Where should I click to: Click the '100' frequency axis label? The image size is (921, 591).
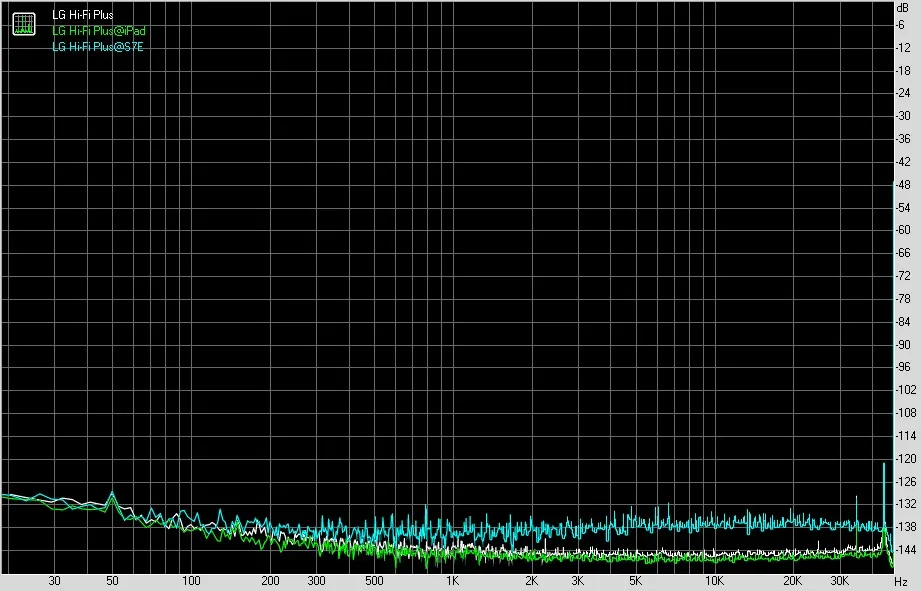(191, 581)
